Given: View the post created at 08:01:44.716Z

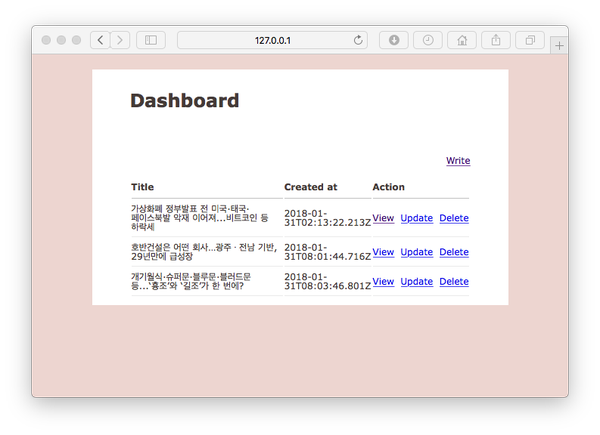Looking at the screenshot, I should [x=383, y=252].
